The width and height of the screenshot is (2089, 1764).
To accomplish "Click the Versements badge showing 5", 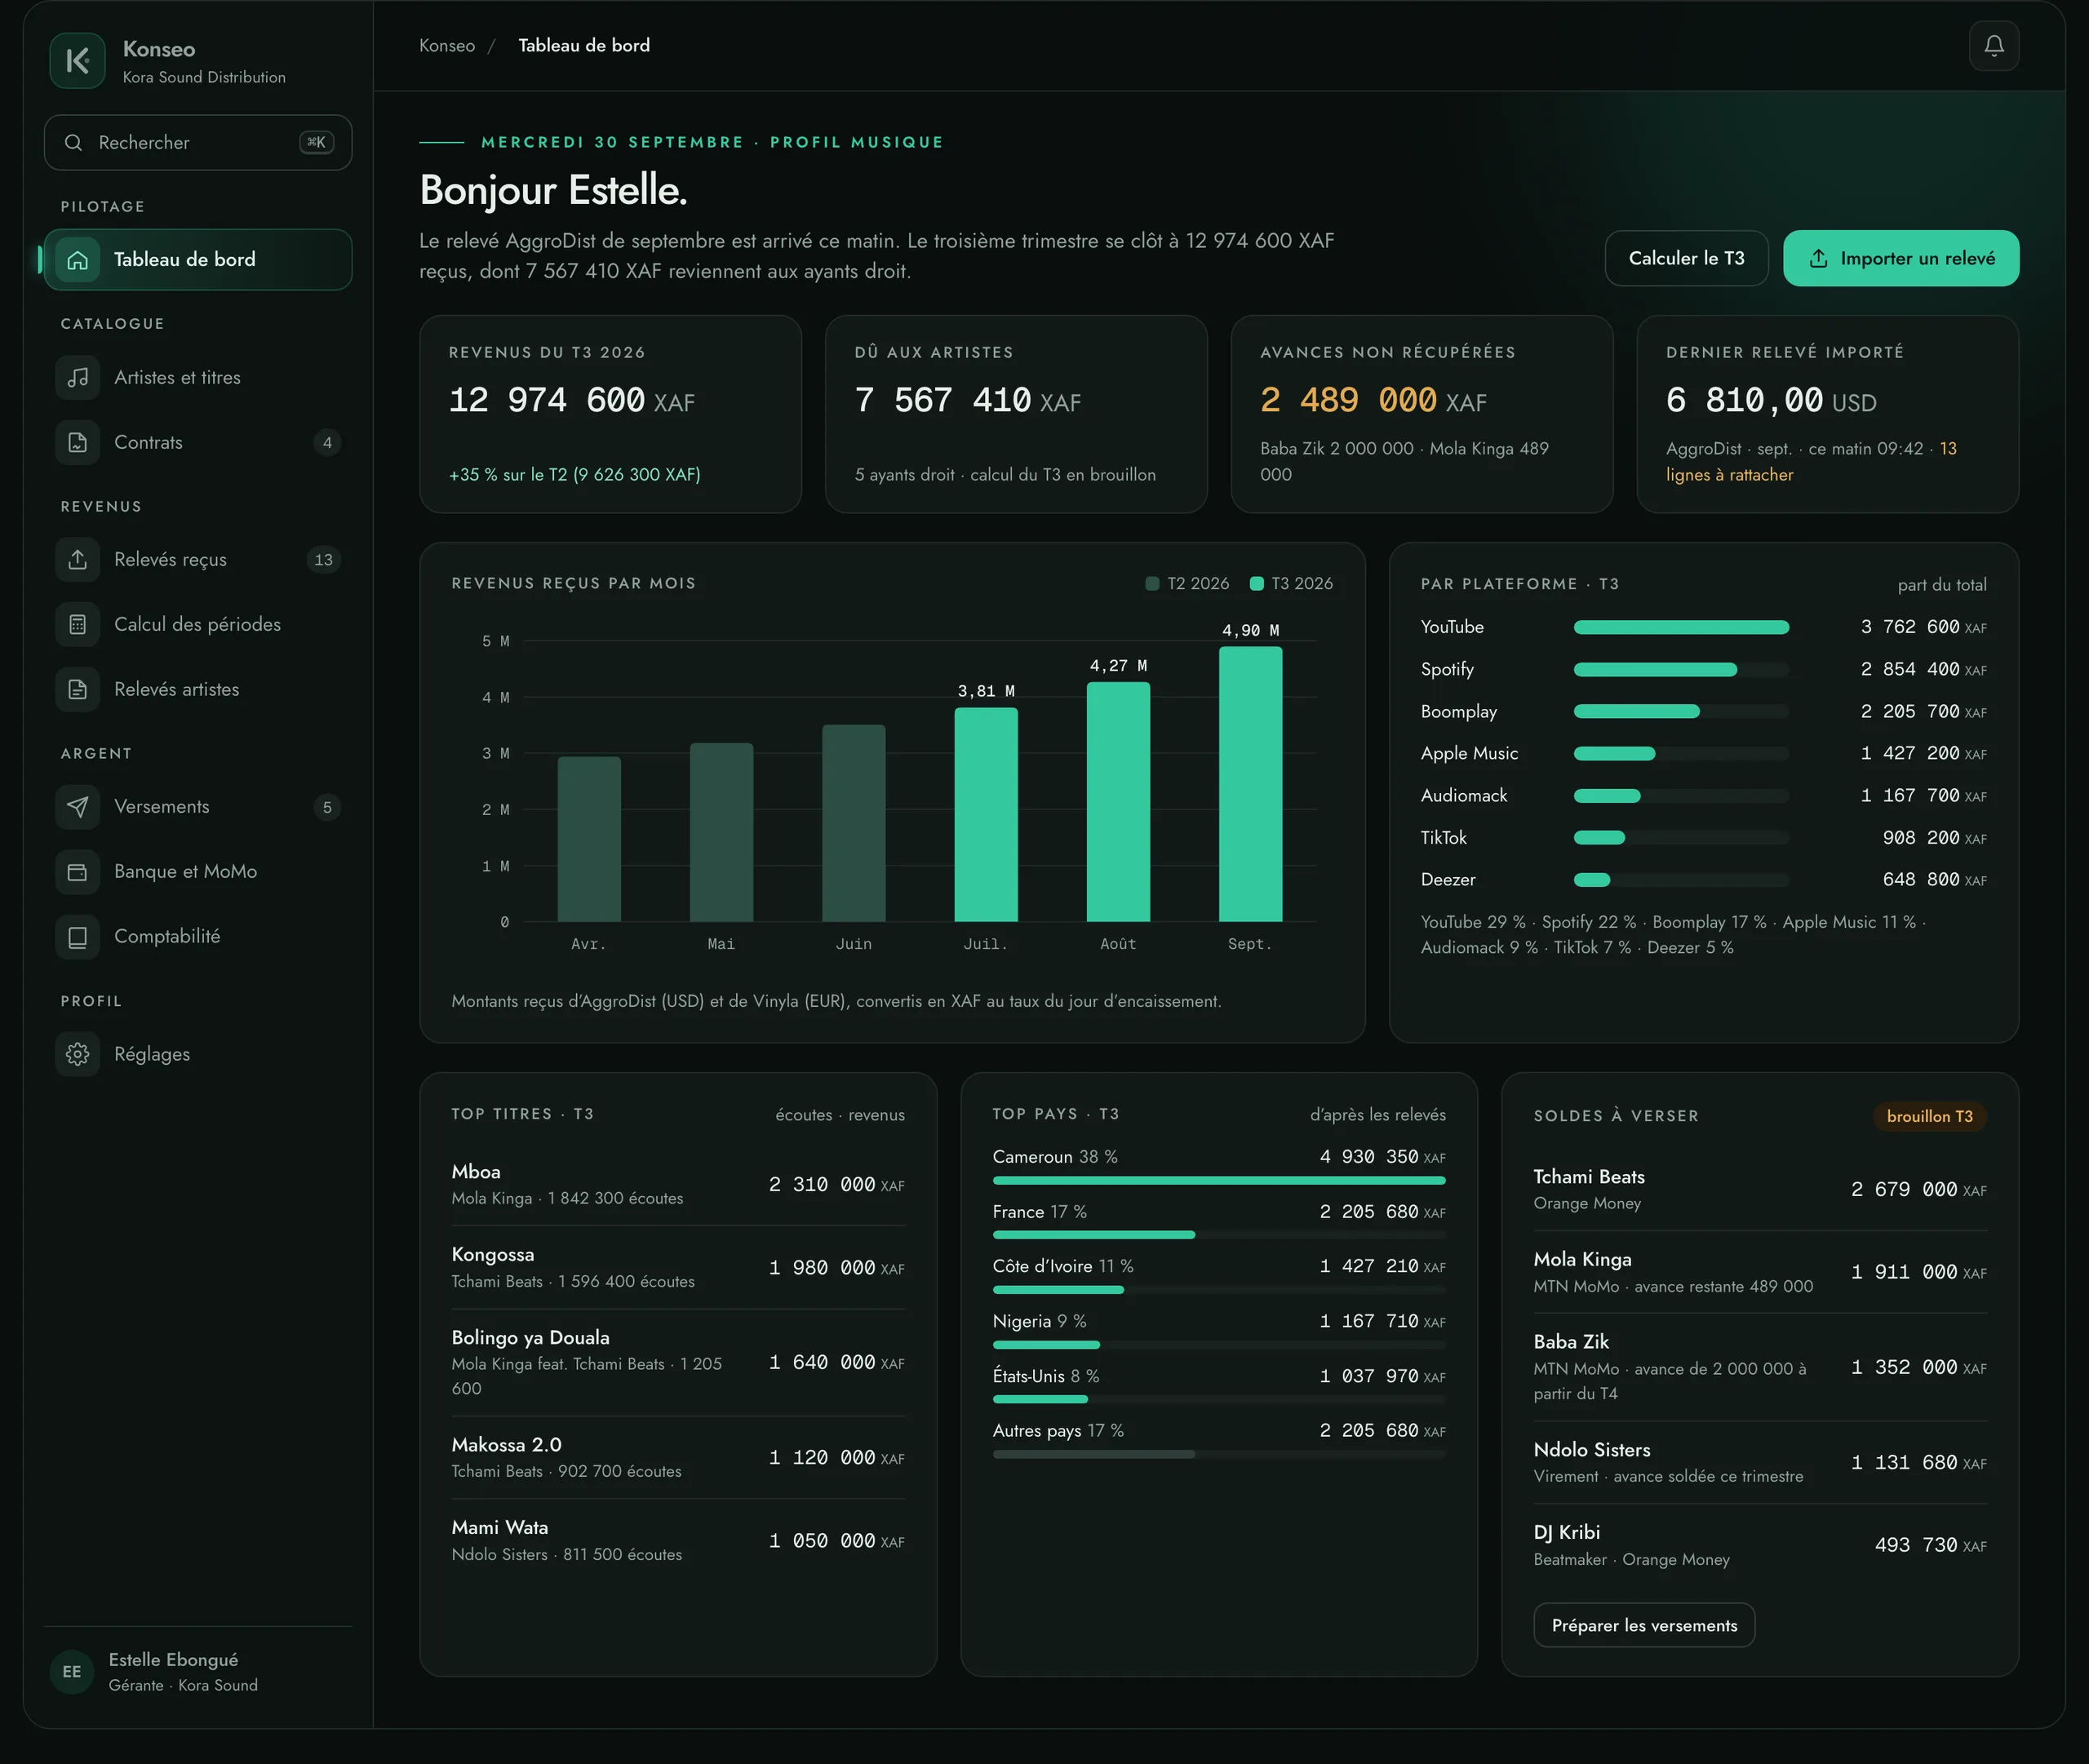I will 327,807.
